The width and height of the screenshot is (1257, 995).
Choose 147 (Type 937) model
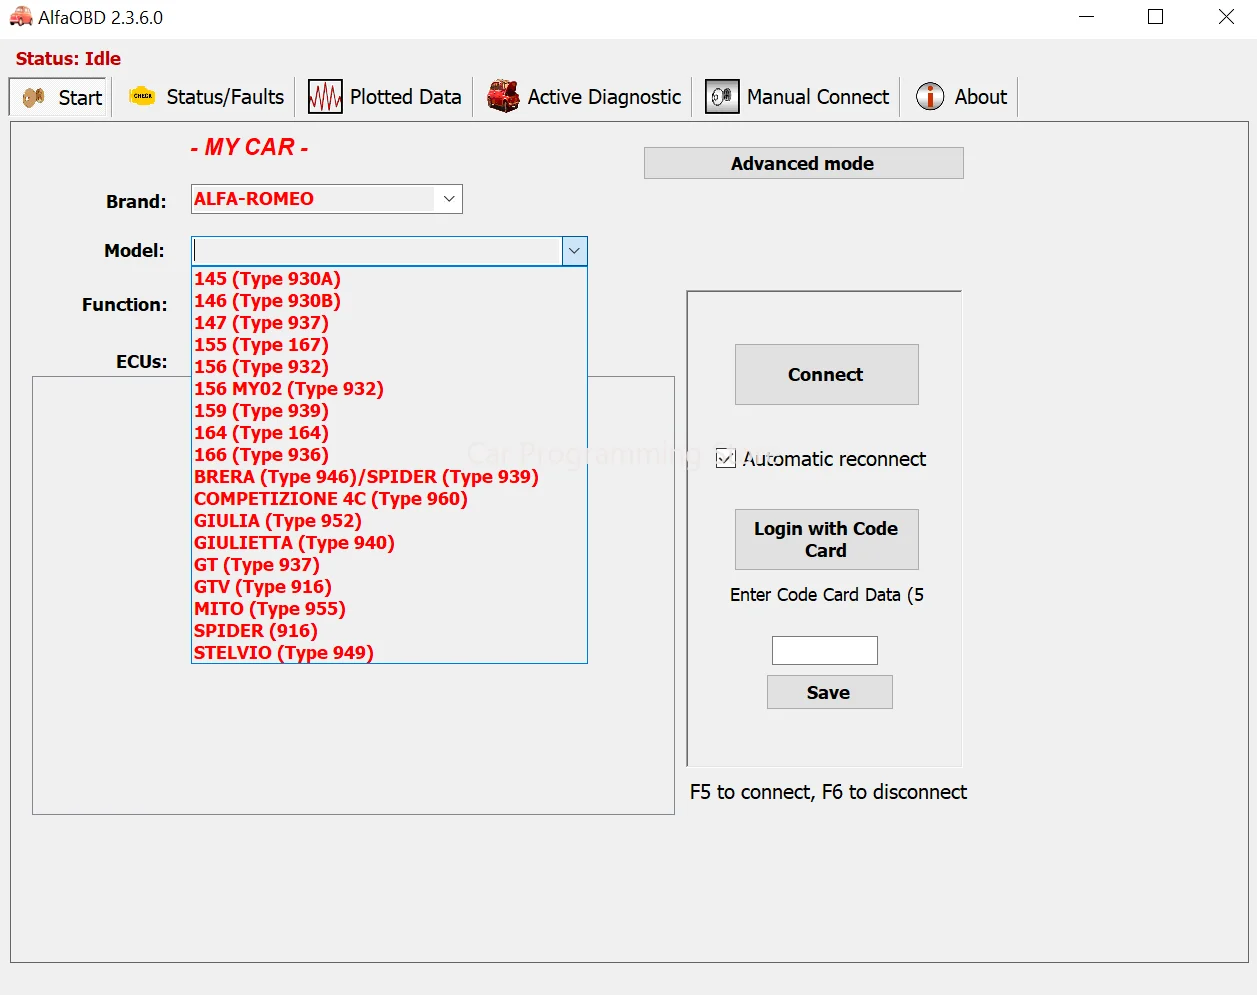(x=389, y=323)
